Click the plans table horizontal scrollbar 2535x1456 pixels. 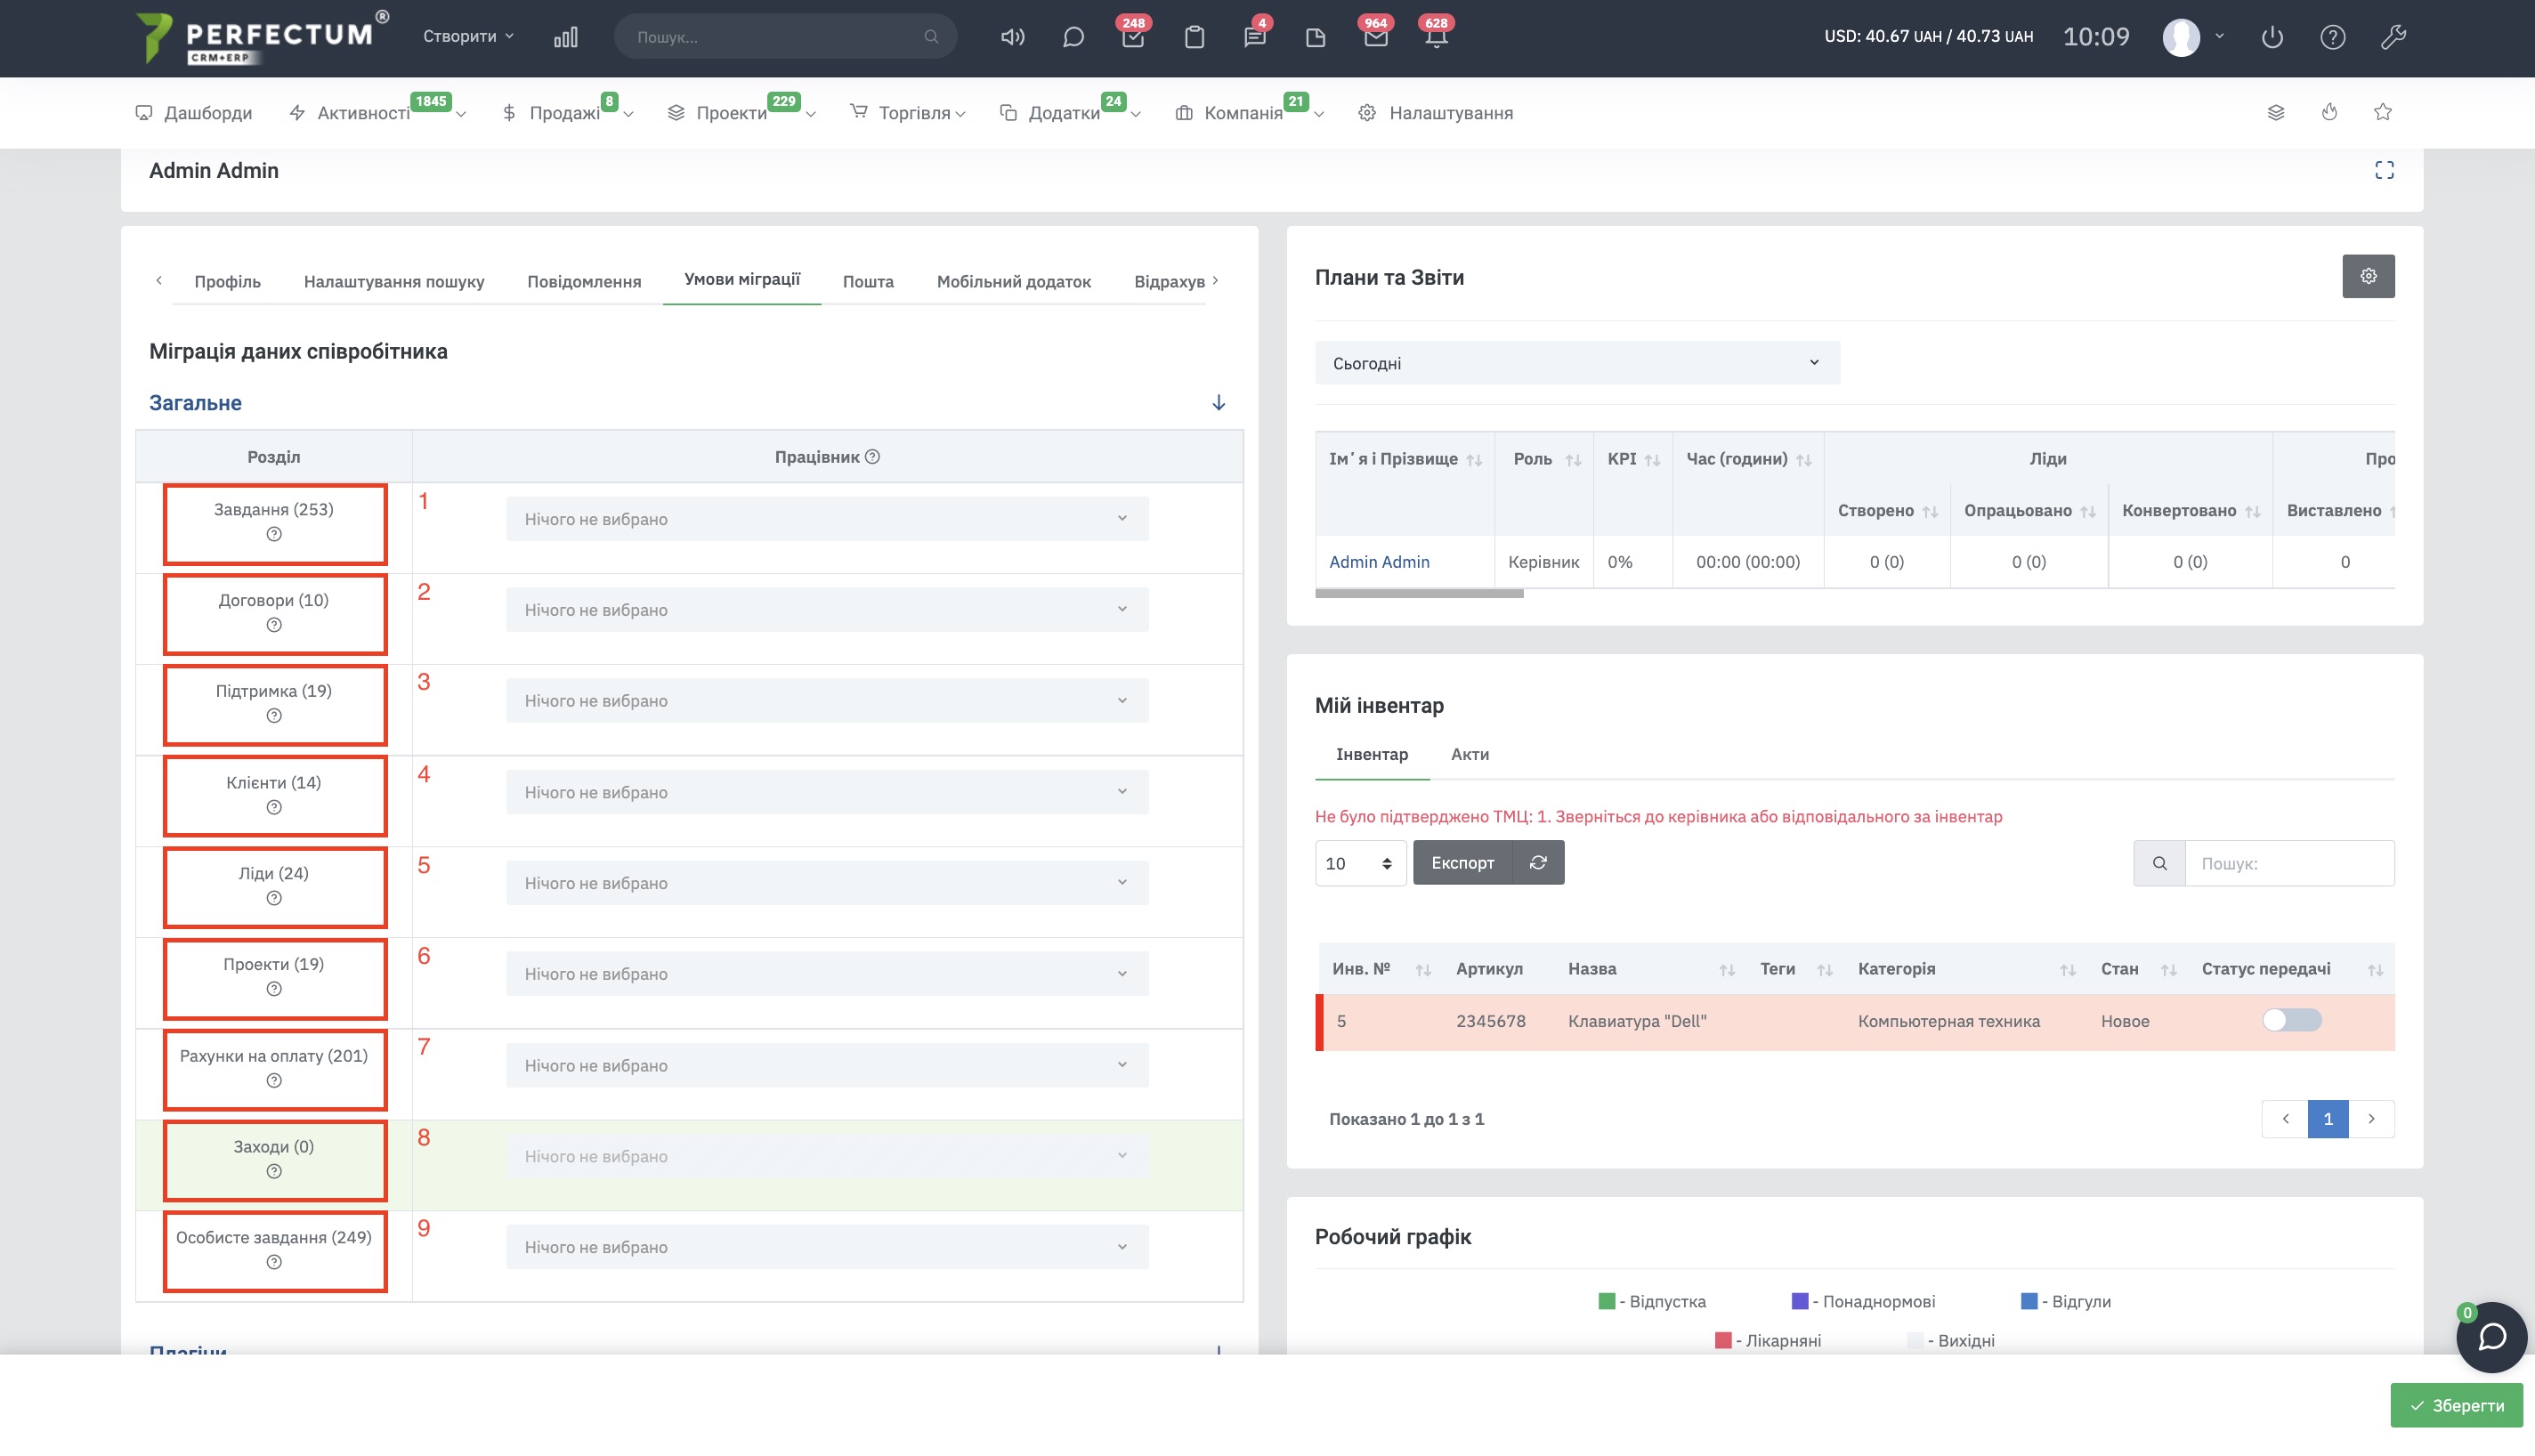click(x=1419, y=594)
